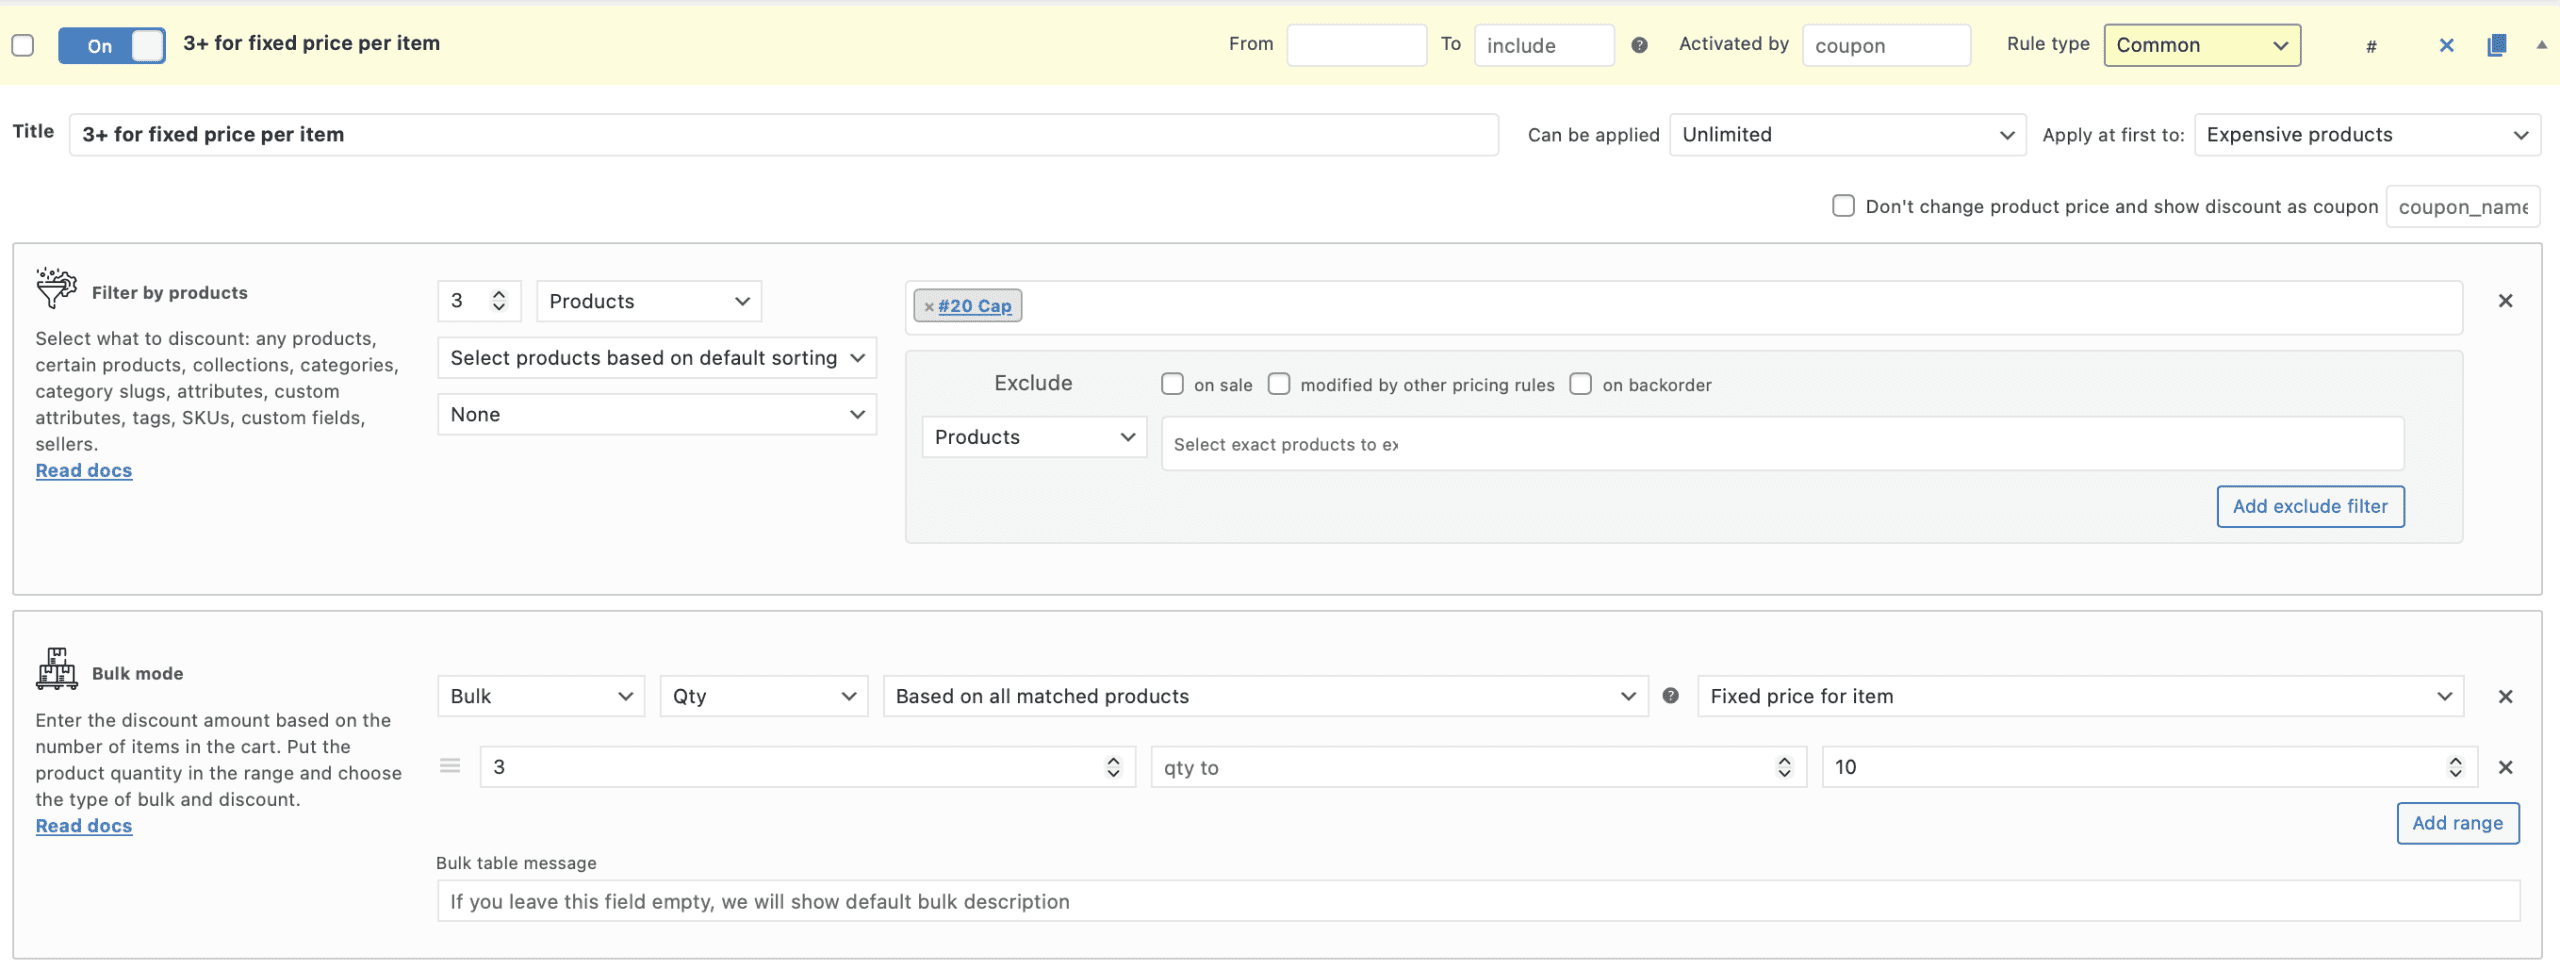
Task: Check the exclude on sale checkbox
Action: (1172, 384)
